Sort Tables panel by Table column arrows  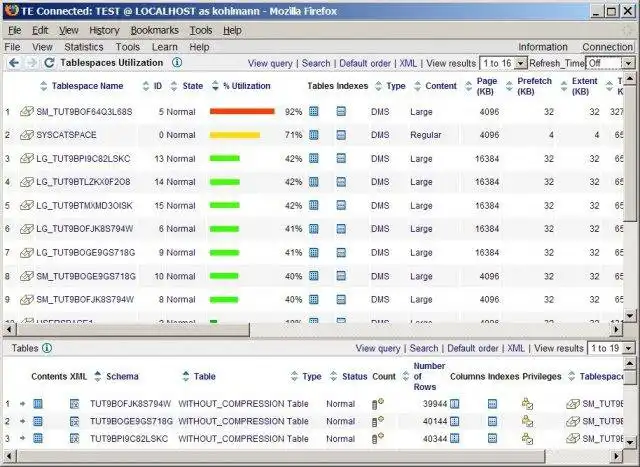pyautogui.click(x=186, y=376)
